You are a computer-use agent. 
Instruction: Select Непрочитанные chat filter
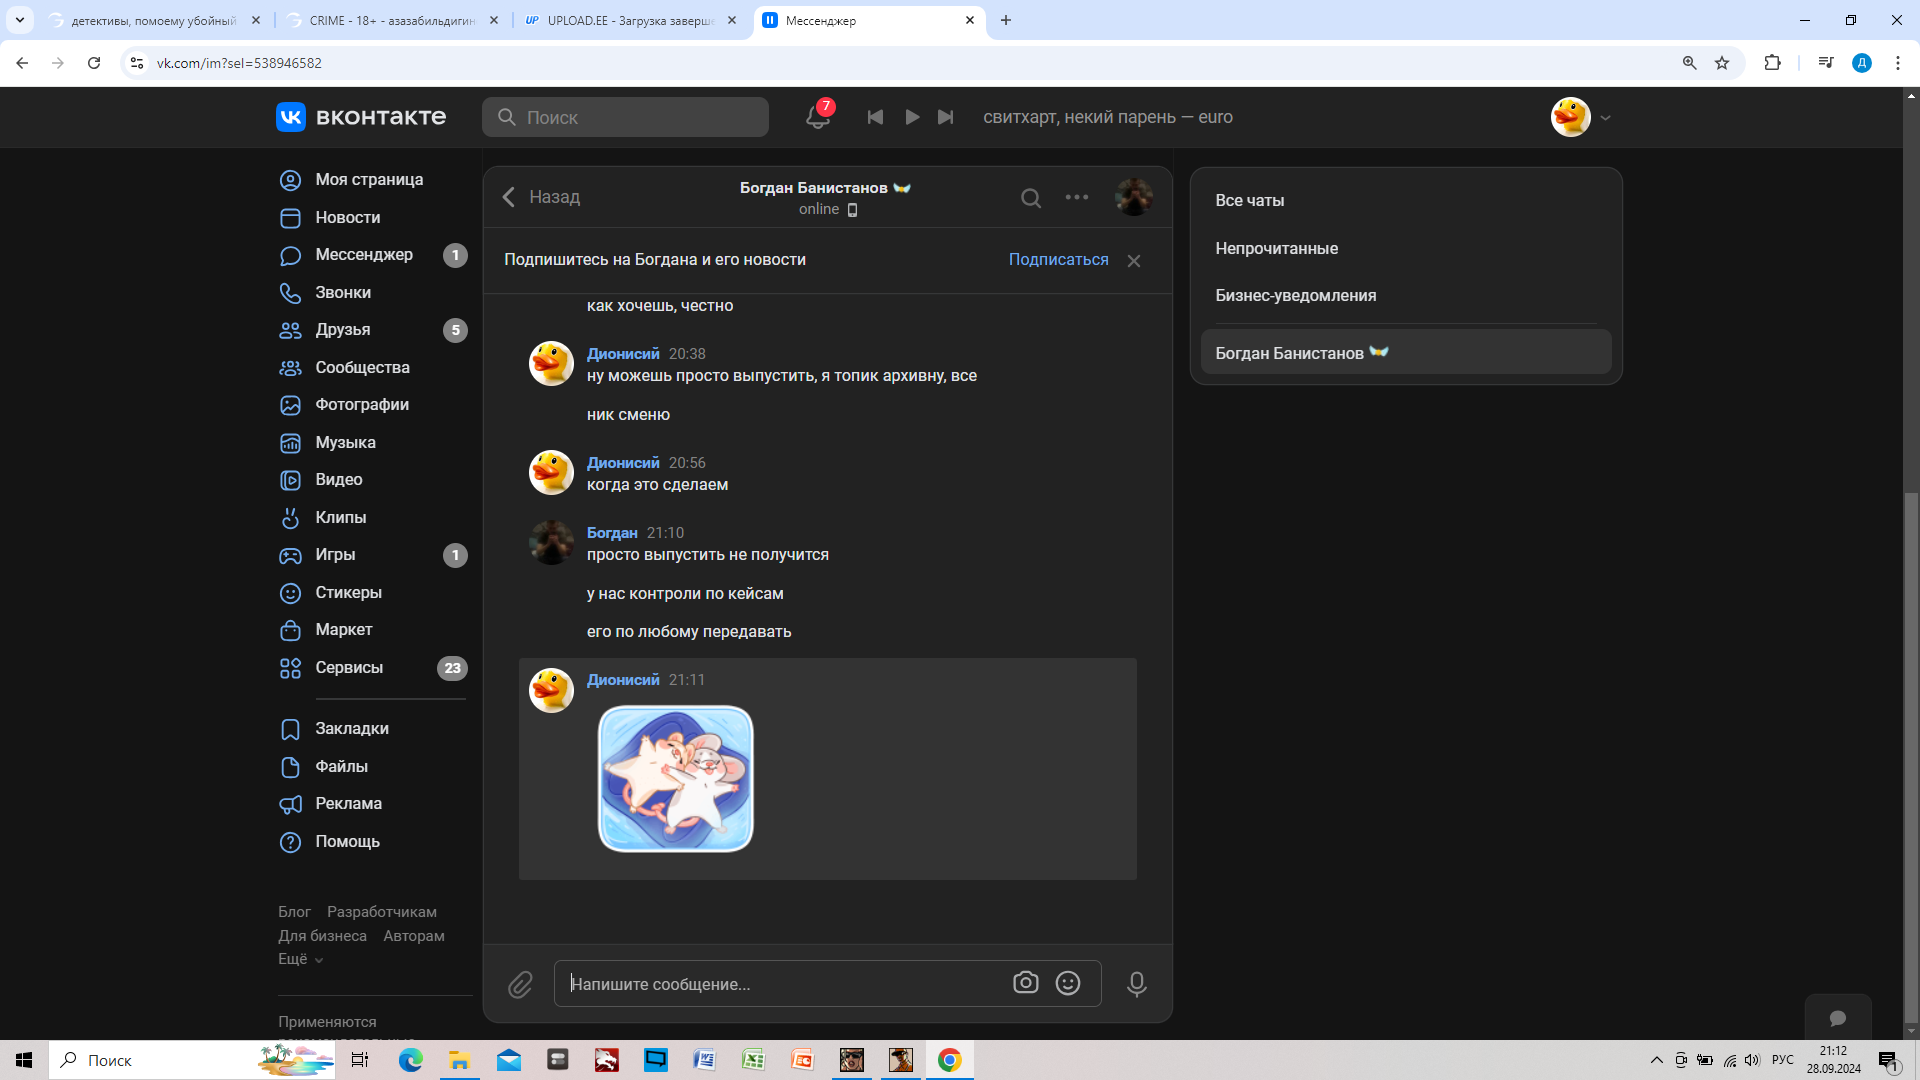pos(1276,248)
